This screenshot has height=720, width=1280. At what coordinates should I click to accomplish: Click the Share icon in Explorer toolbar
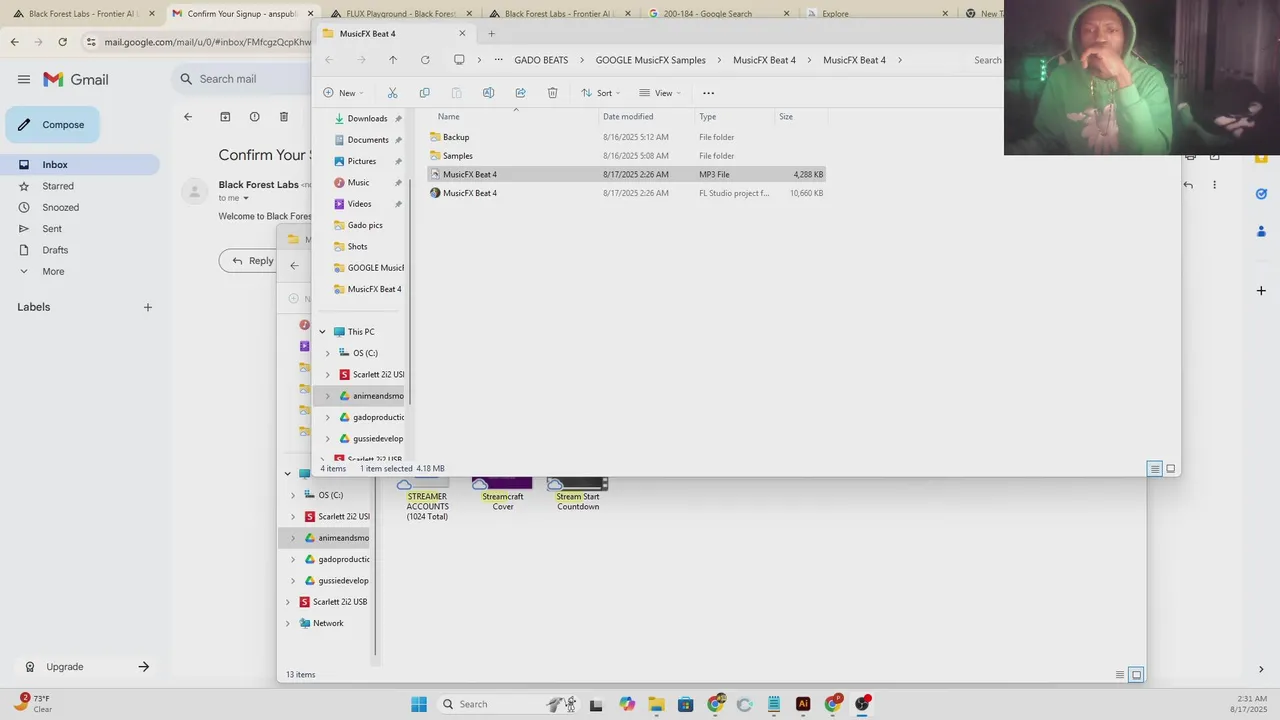coord(520,93)
